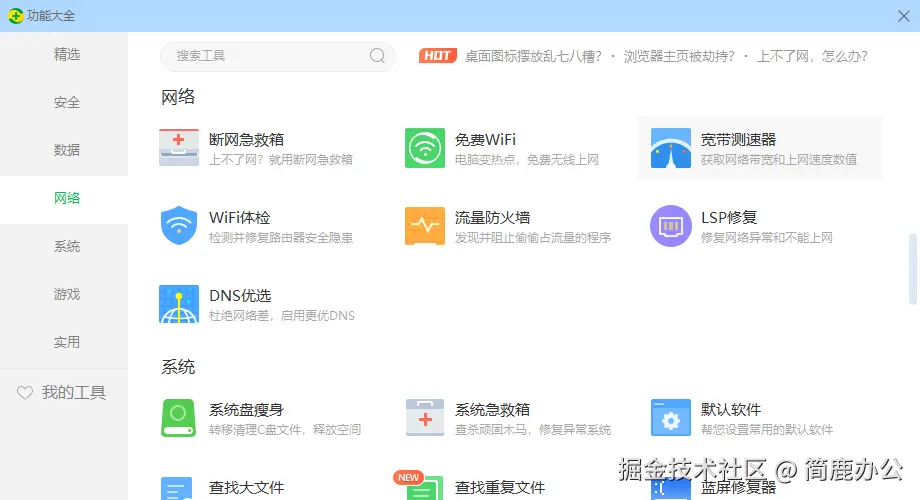Close the 功能大全 window
This screenshot has width=920, height=500.
pos(904,16)
